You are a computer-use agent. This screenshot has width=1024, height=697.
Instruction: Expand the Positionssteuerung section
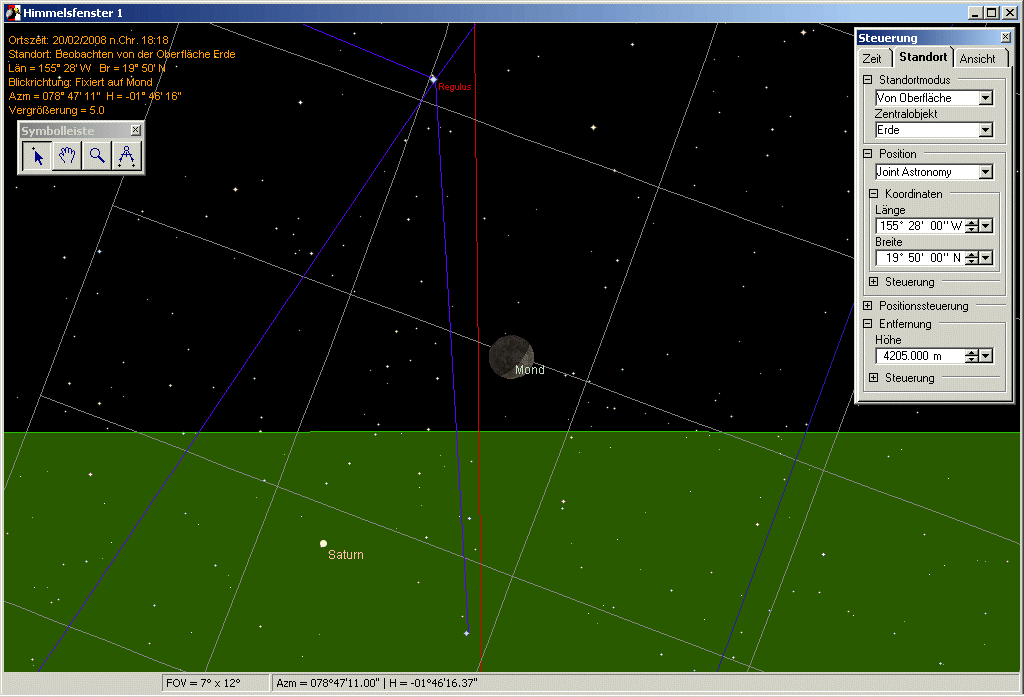(867, 306)
